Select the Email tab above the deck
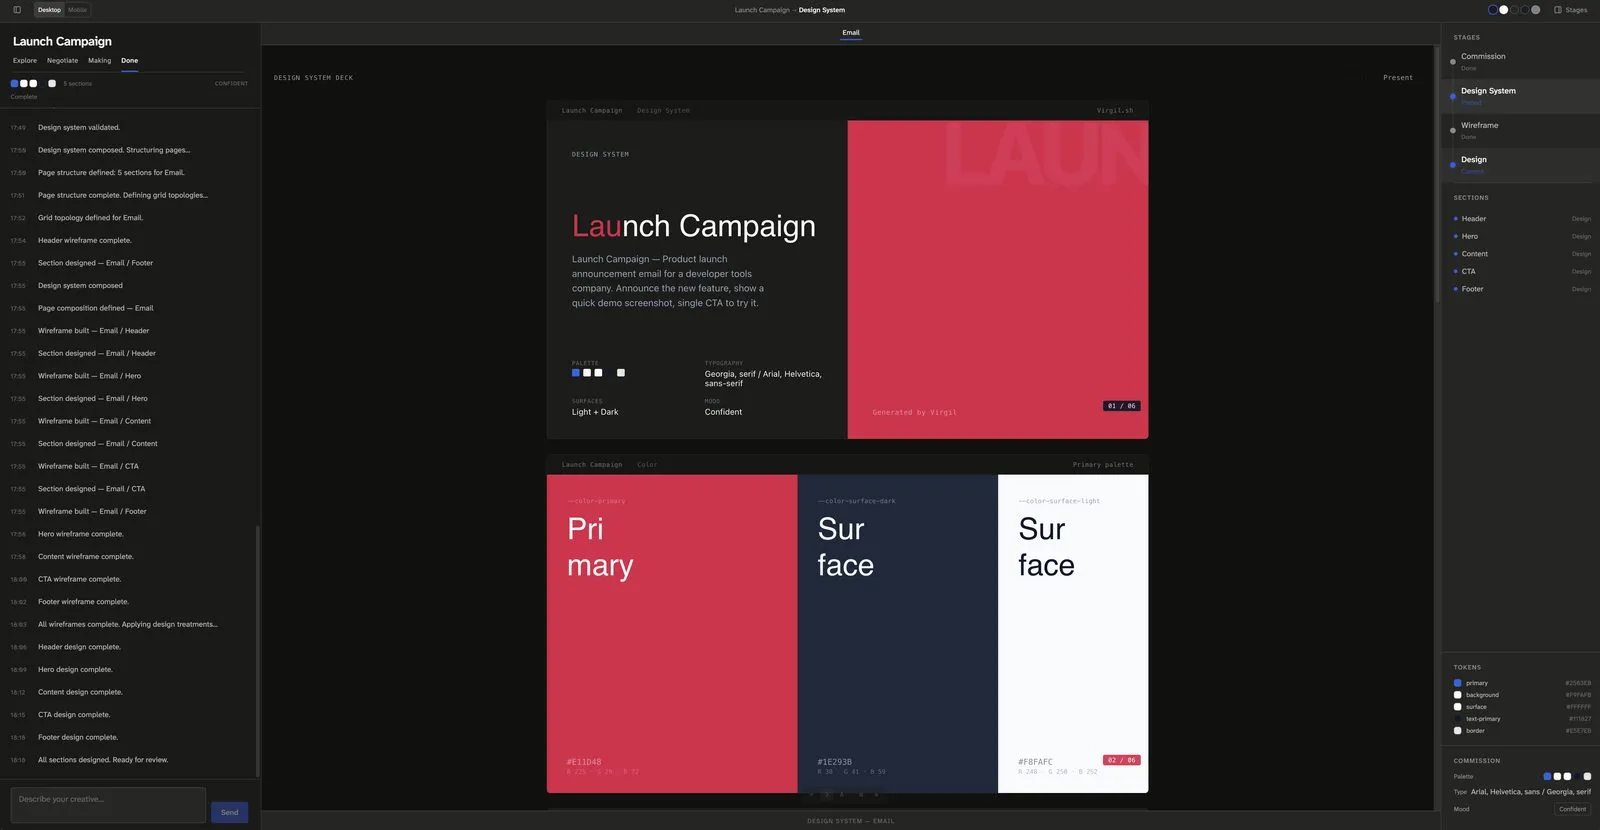This screenshot has width=1600, height=830. click(x=851, y=33)
